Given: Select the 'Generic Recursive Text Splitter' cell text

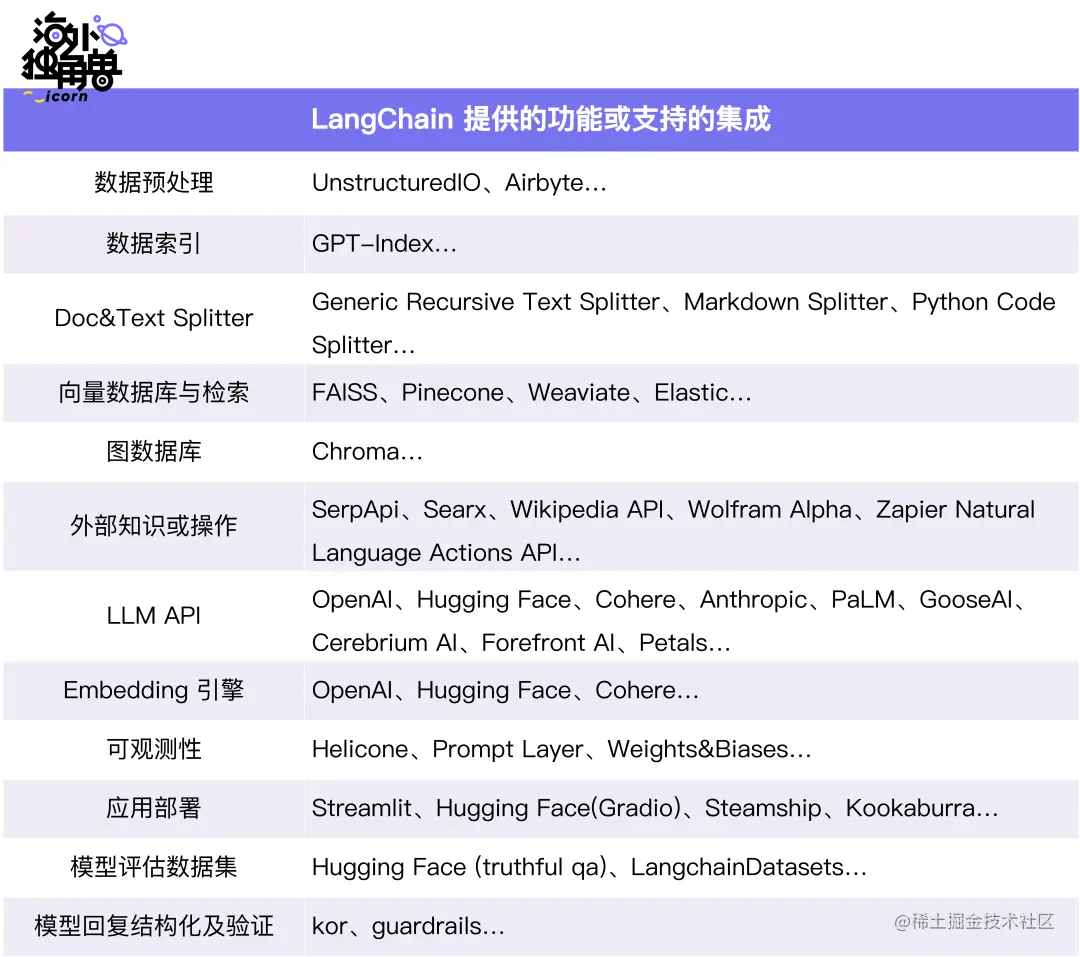Looking at the screenshot, I should click(486, 302).
